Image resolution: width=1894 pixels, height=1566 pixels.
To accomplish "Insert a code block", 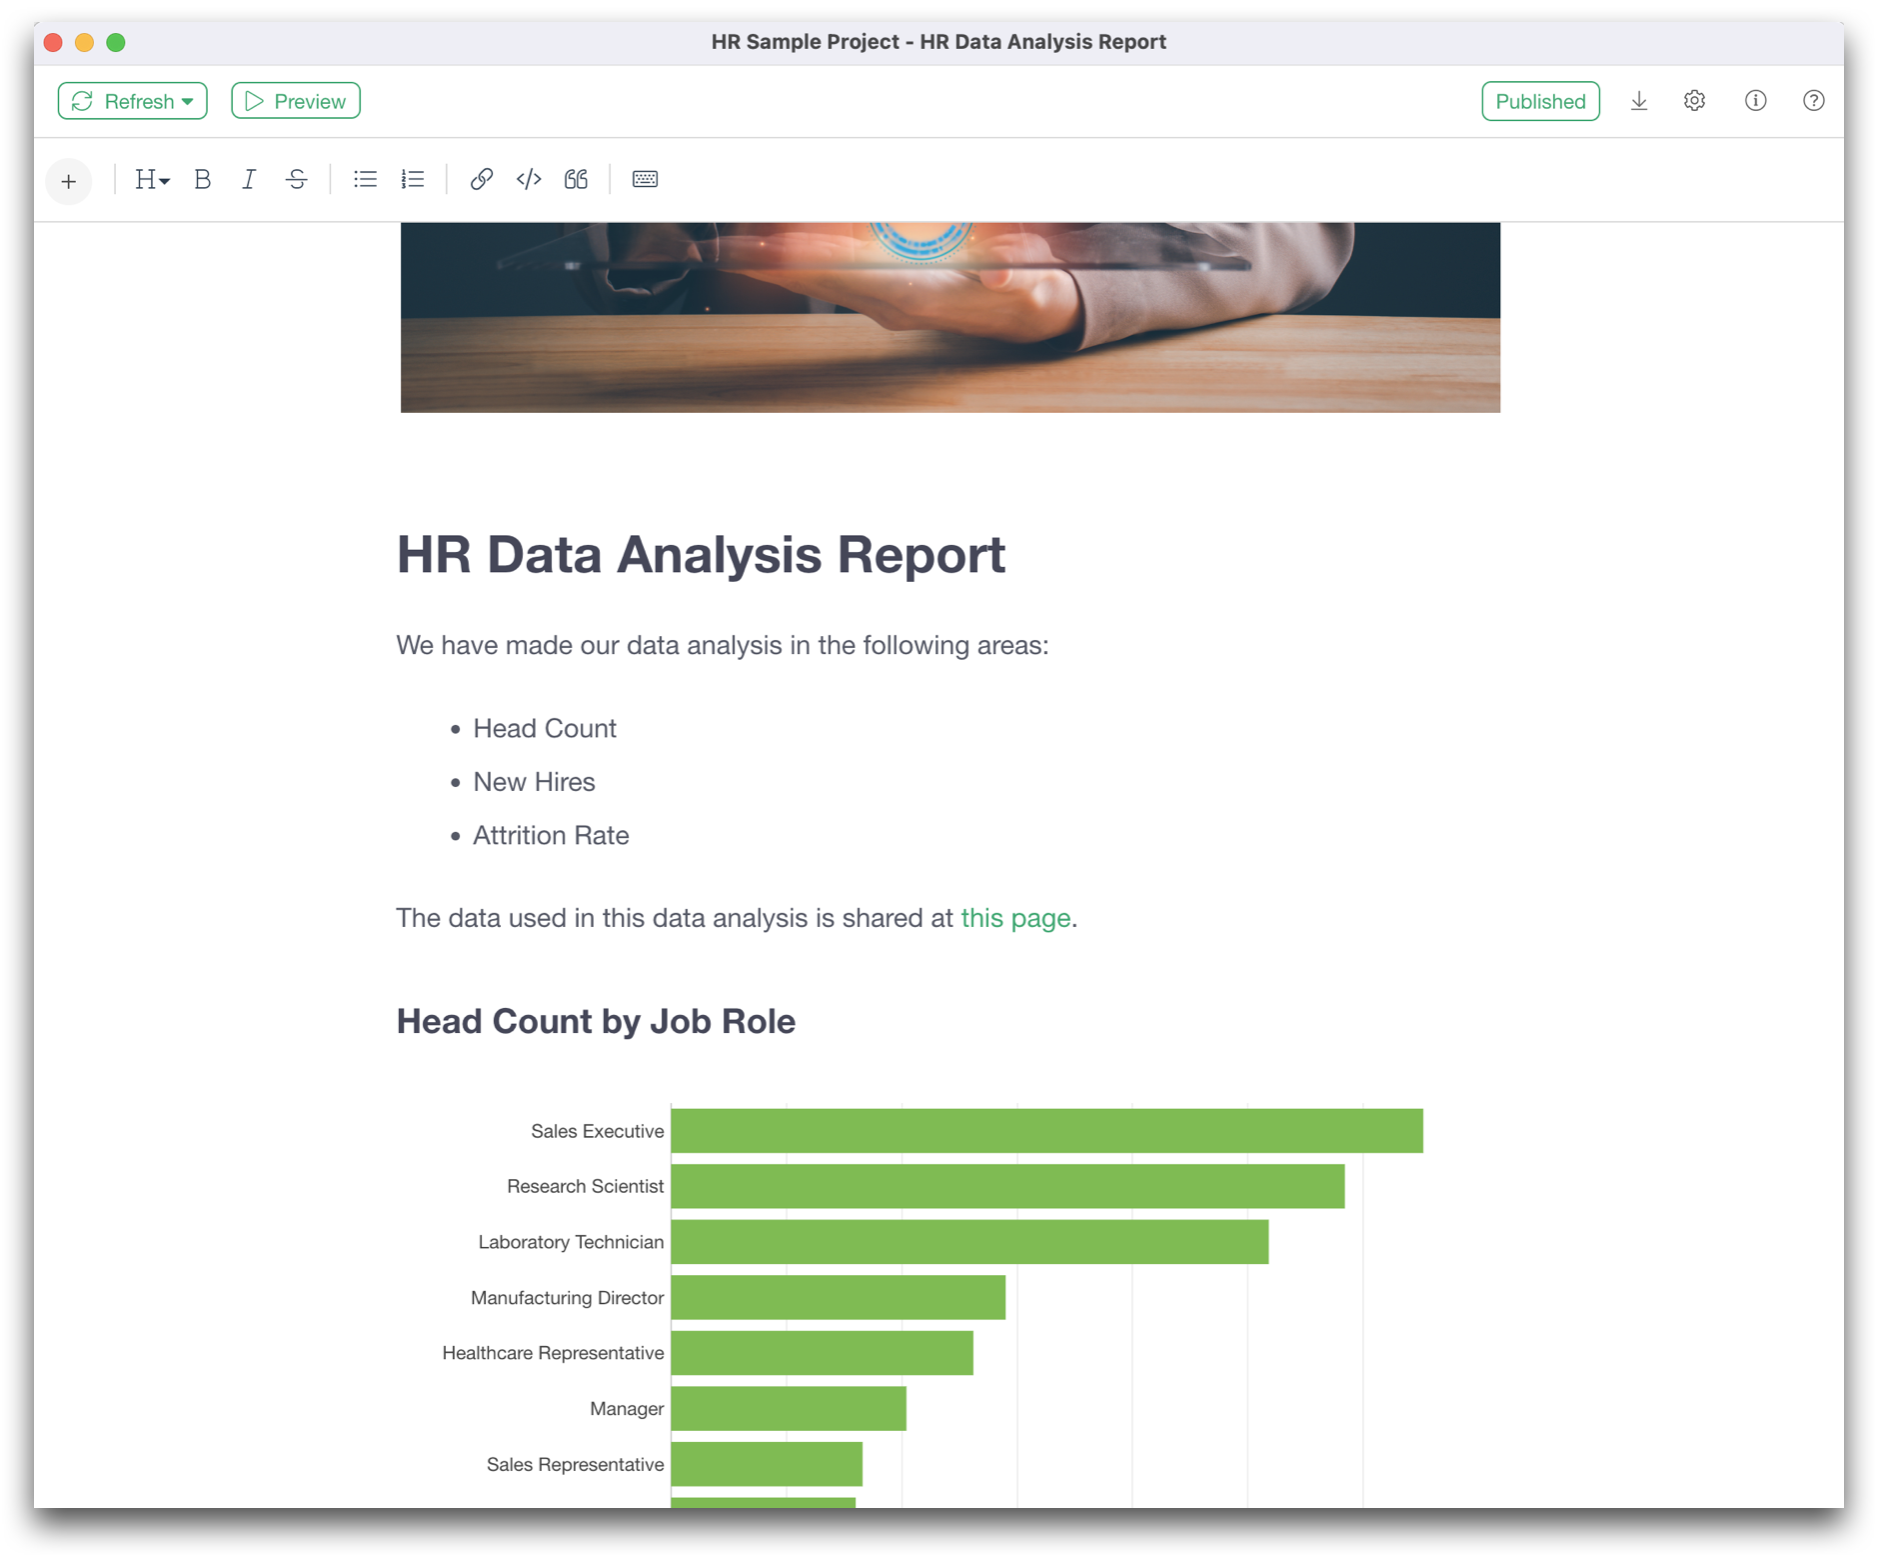I will pyautogui.click(x=528, y=180).
